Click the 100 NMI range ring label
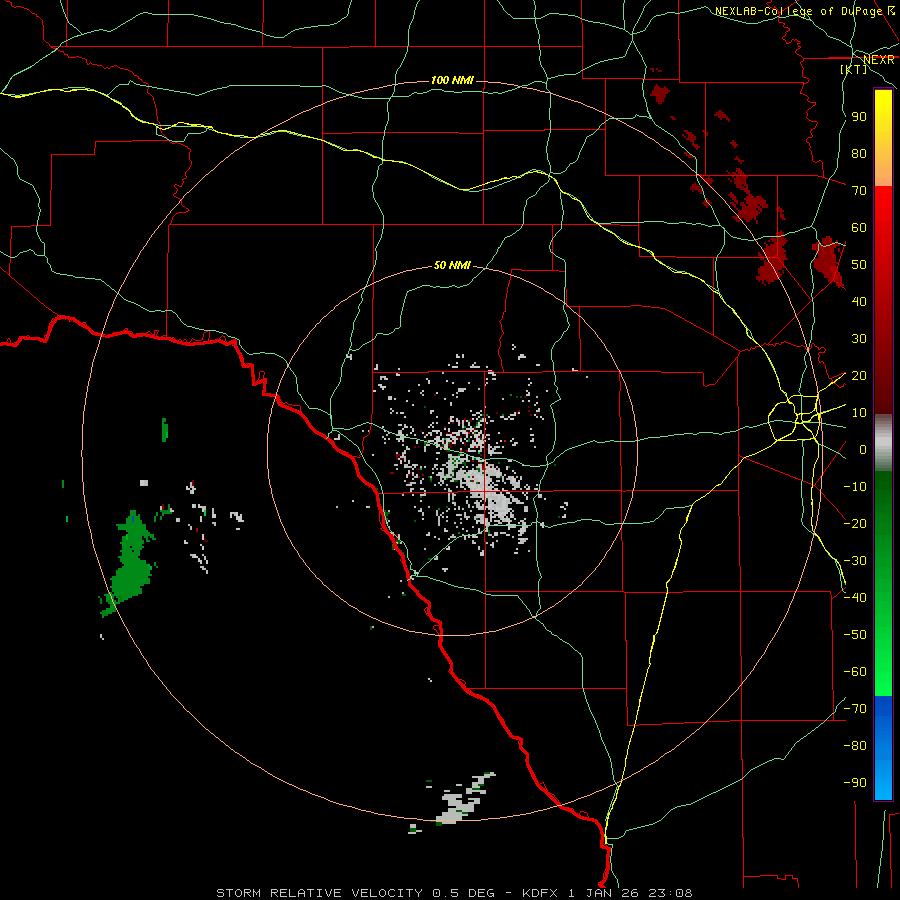Viewport: 900px width, 900px height. tap(452, 80)
